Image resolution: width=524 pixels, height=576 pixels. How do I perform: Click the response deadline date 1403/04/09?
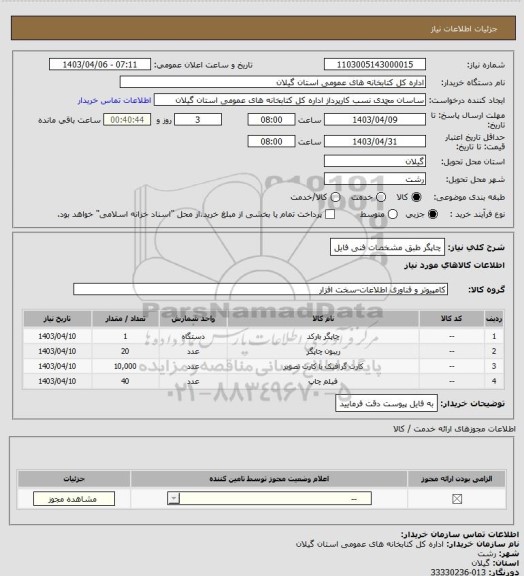pos(375,120)
